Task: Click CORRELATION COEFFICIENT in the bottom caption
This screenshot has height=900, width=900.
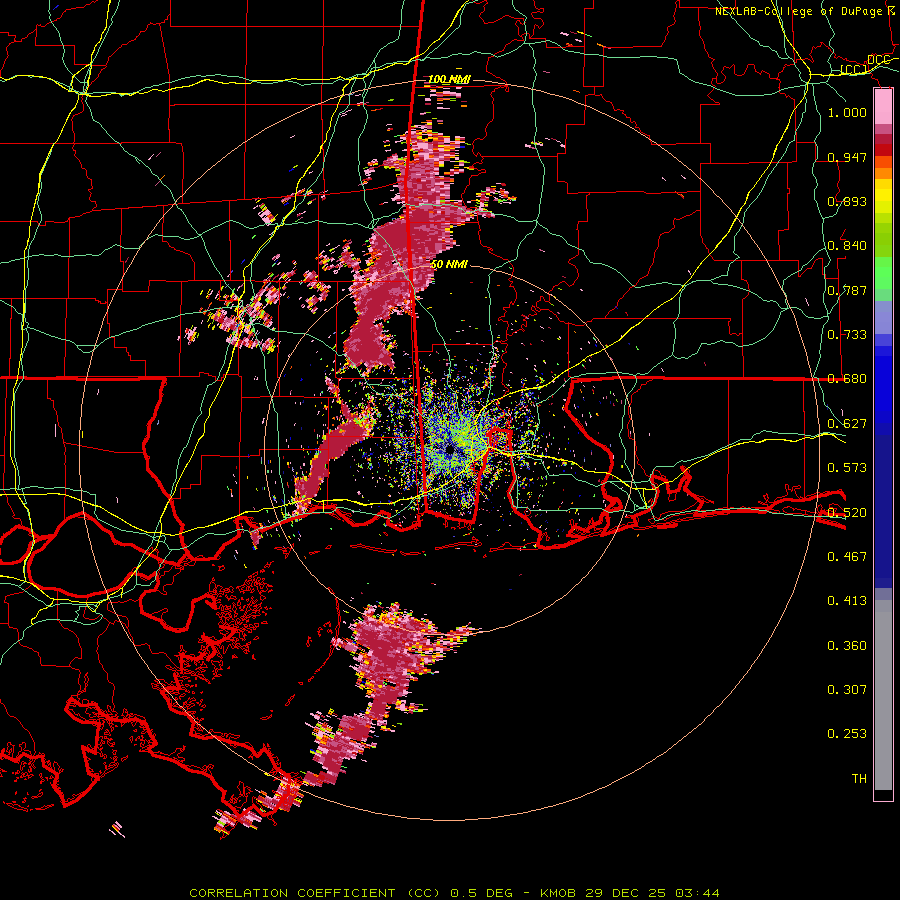Action: [x=292, y=893]
